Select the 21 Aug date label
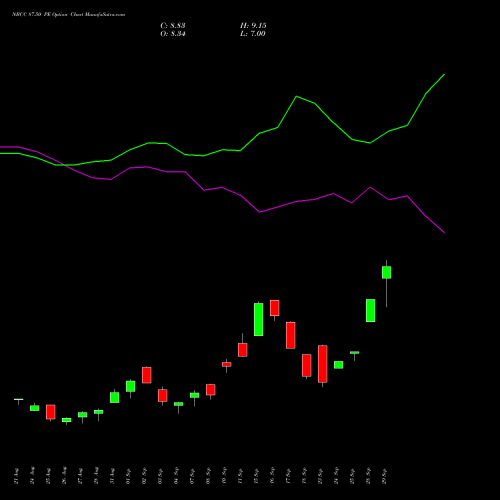 [x=16, y=476]
